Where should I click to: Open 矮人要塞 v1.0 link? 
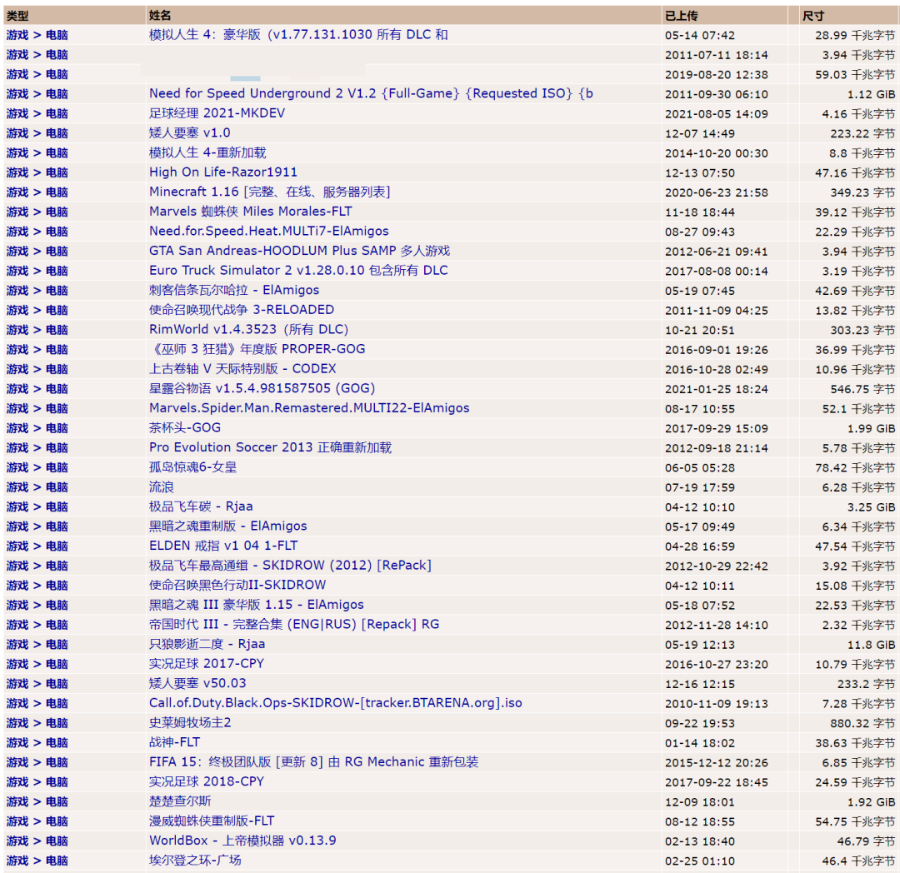(x=189, y=133)
